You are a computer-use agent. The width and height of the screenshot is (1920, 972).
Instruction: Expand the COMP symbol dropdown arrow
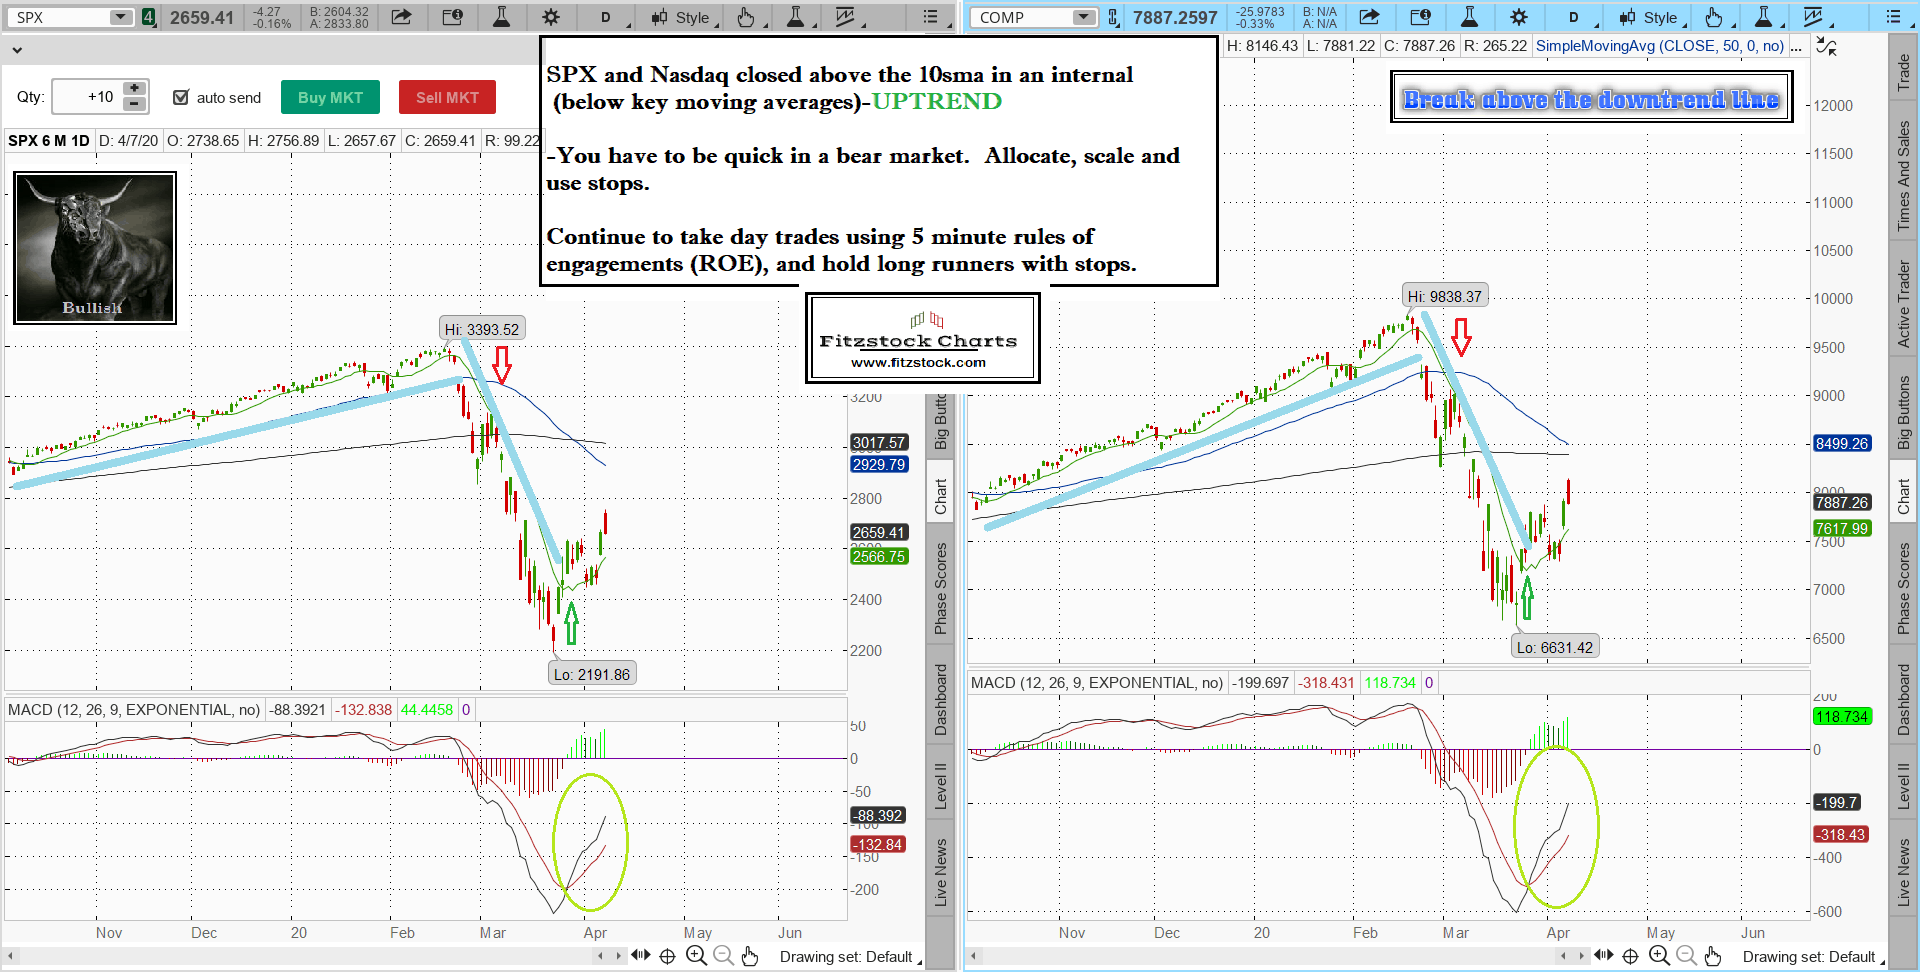click(1084, 17)
